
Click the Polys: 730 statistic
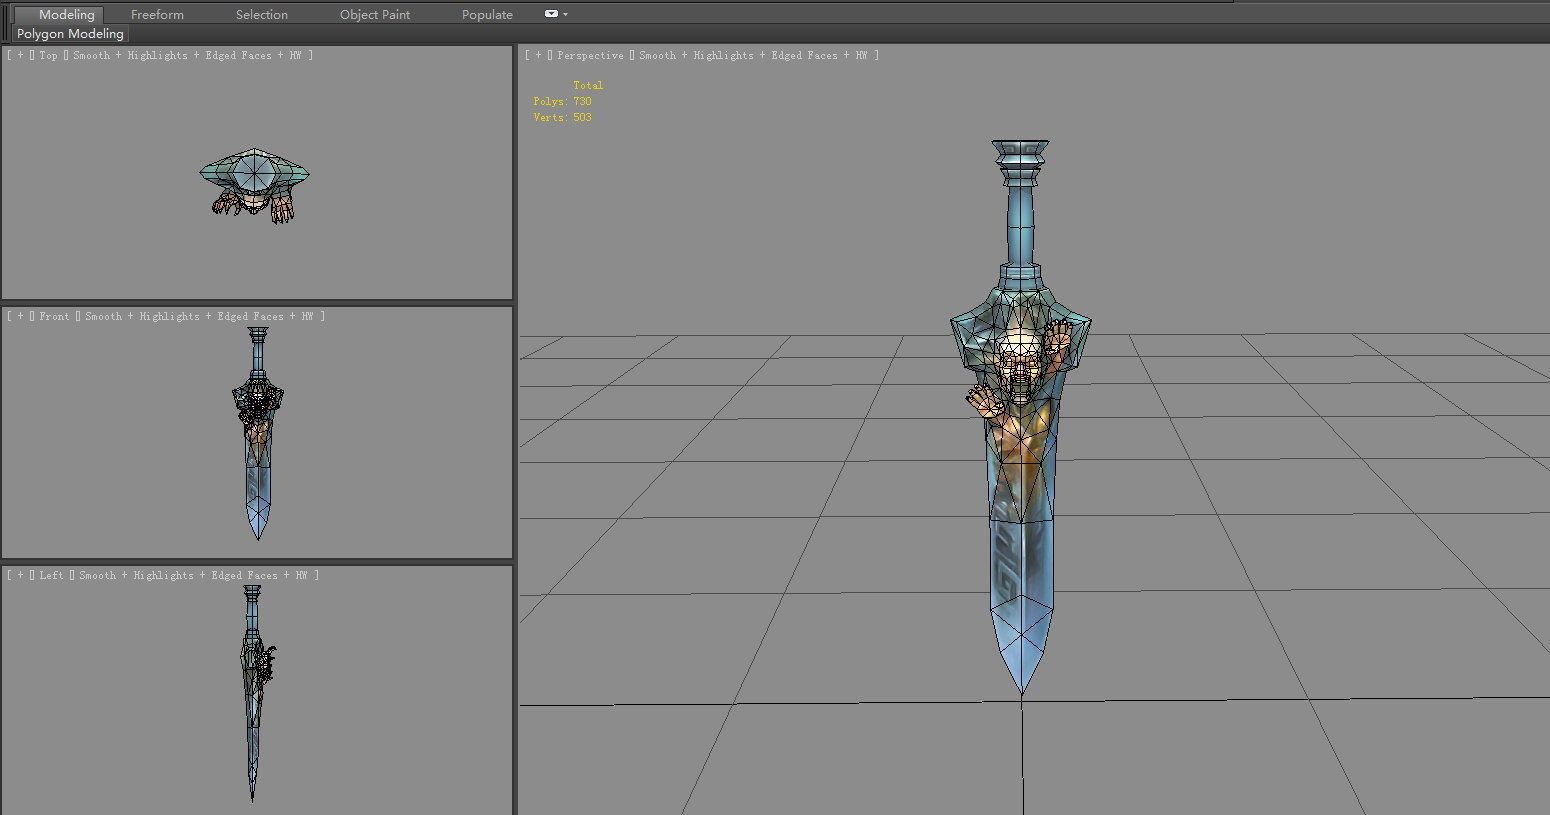pyautogui.click(x=562, y=101)
